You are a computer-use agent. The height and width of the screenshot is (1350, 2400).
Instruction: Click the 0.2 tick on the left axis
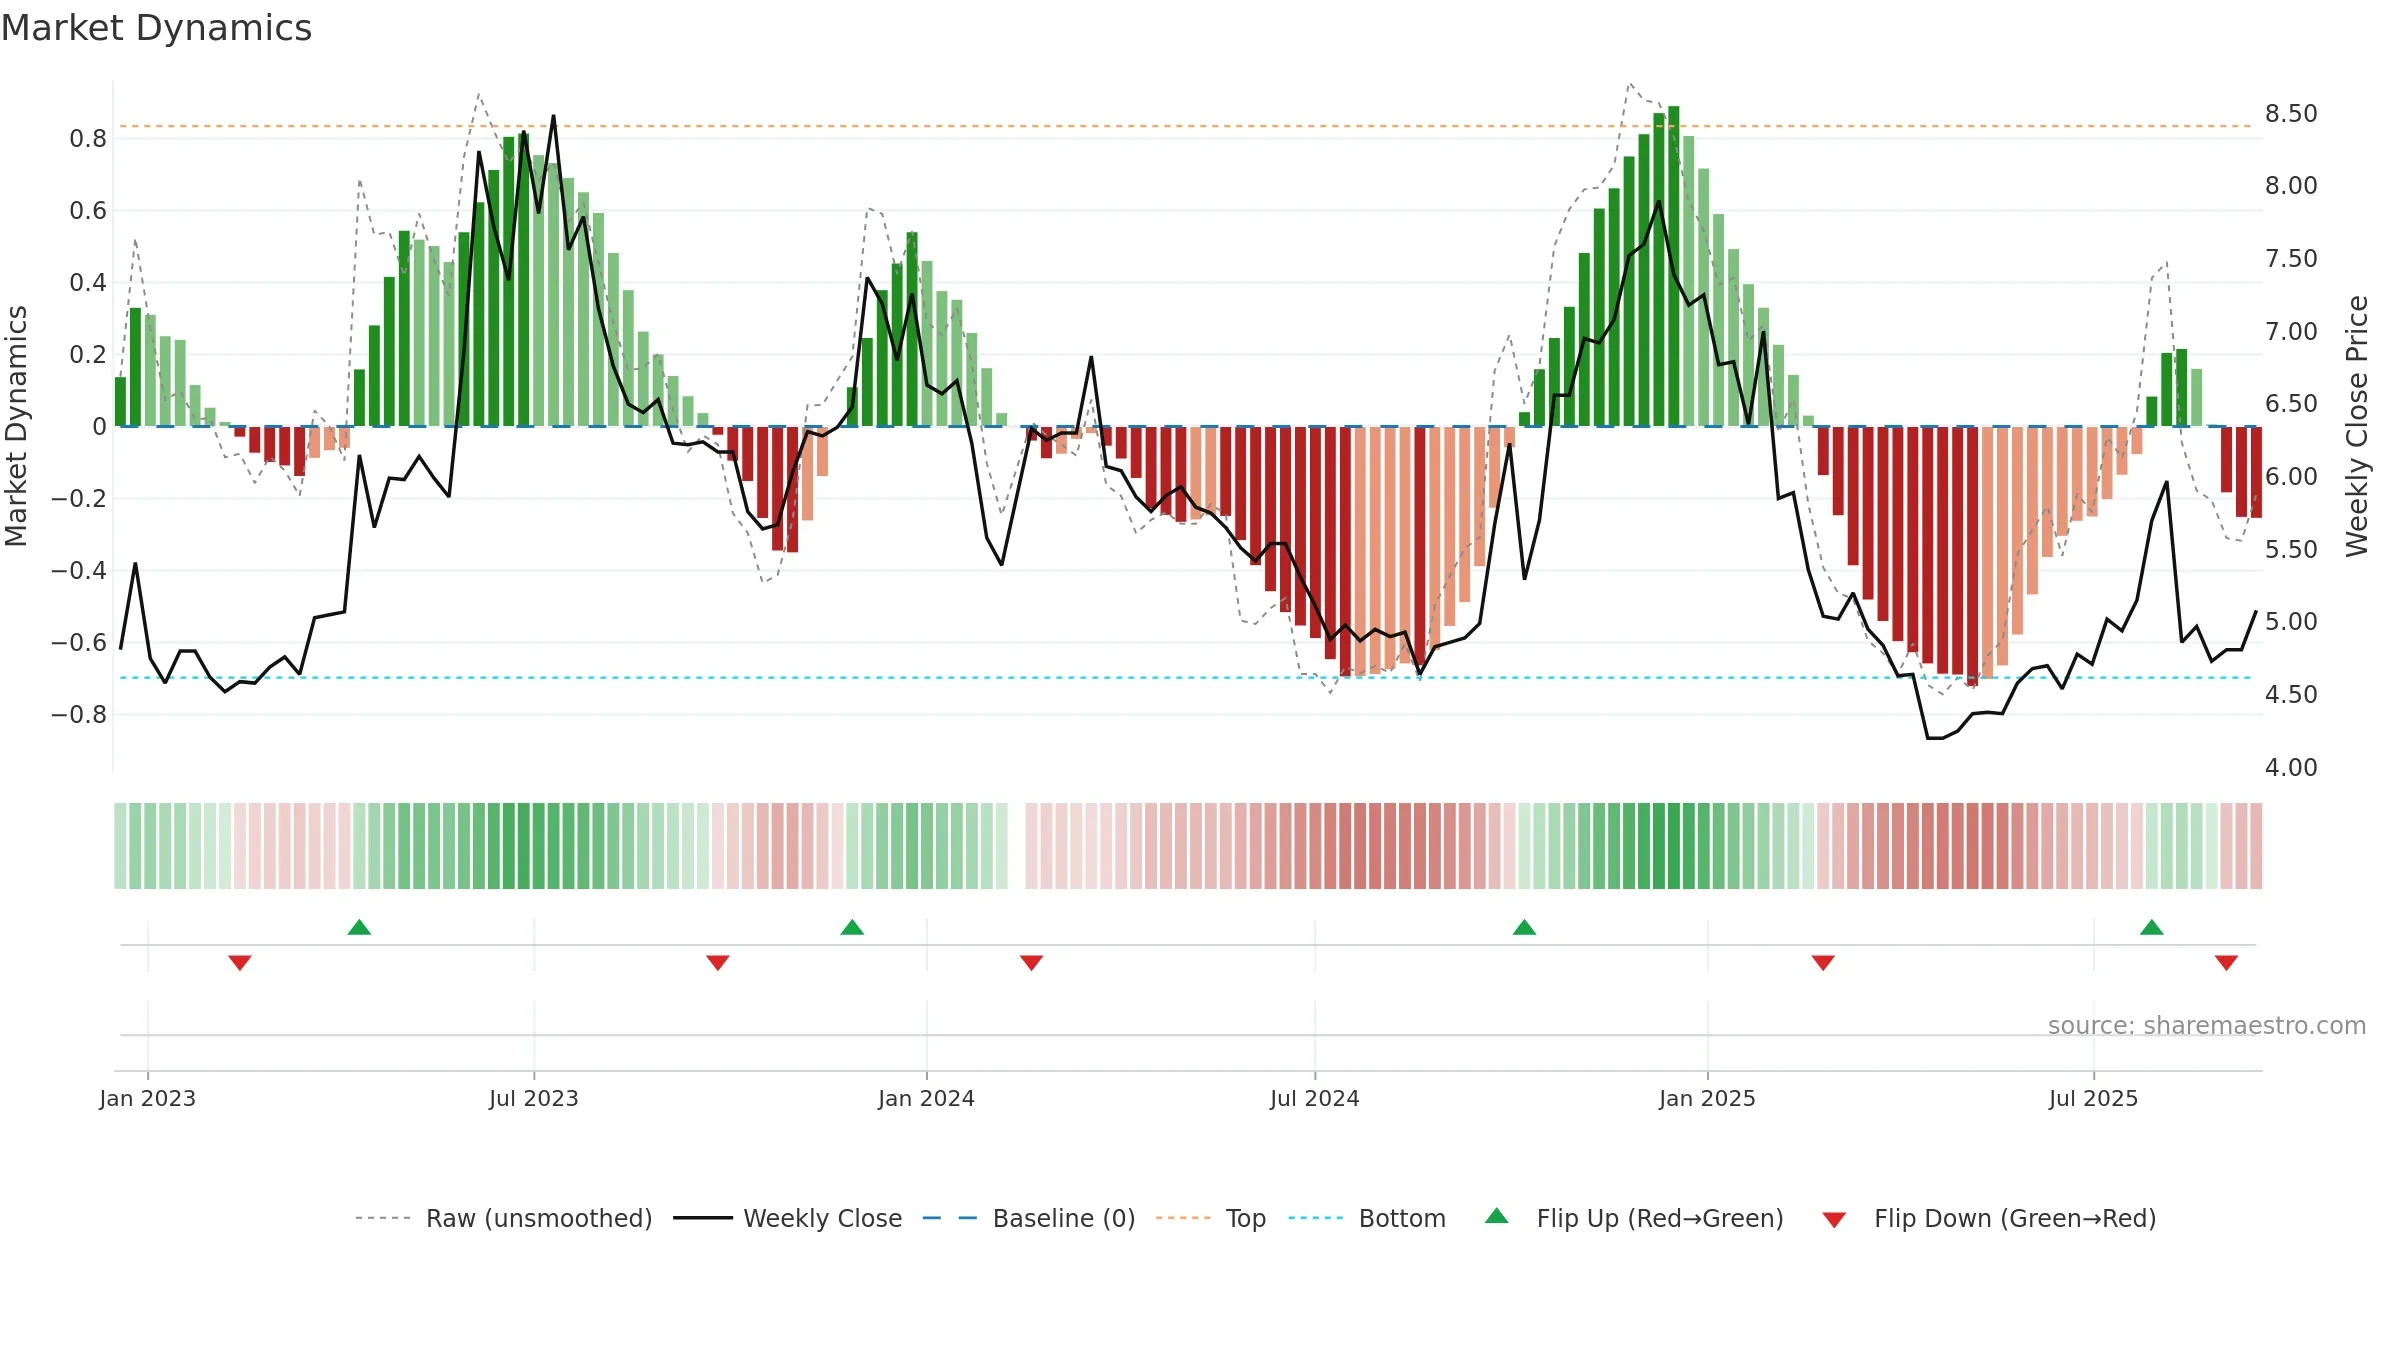[88, 355]
